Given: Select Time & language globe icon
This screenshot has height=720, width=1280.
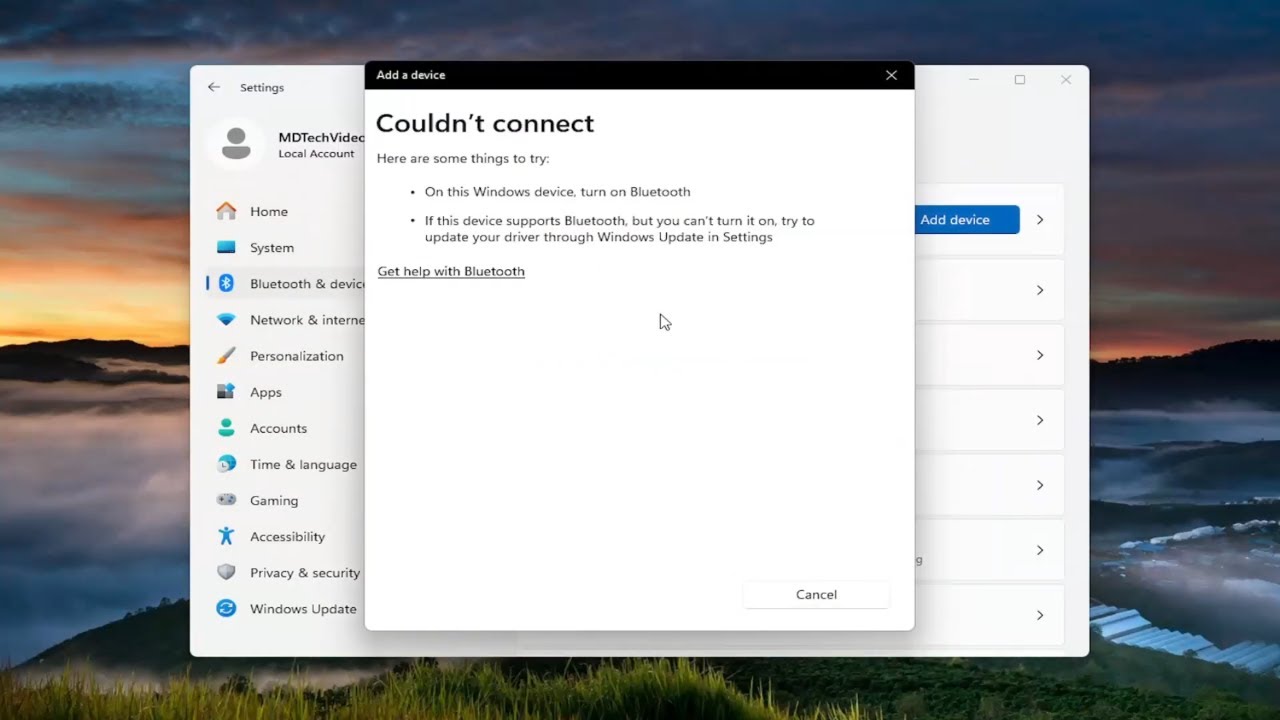Looking at the screenshot, I should tap(227, 464).
